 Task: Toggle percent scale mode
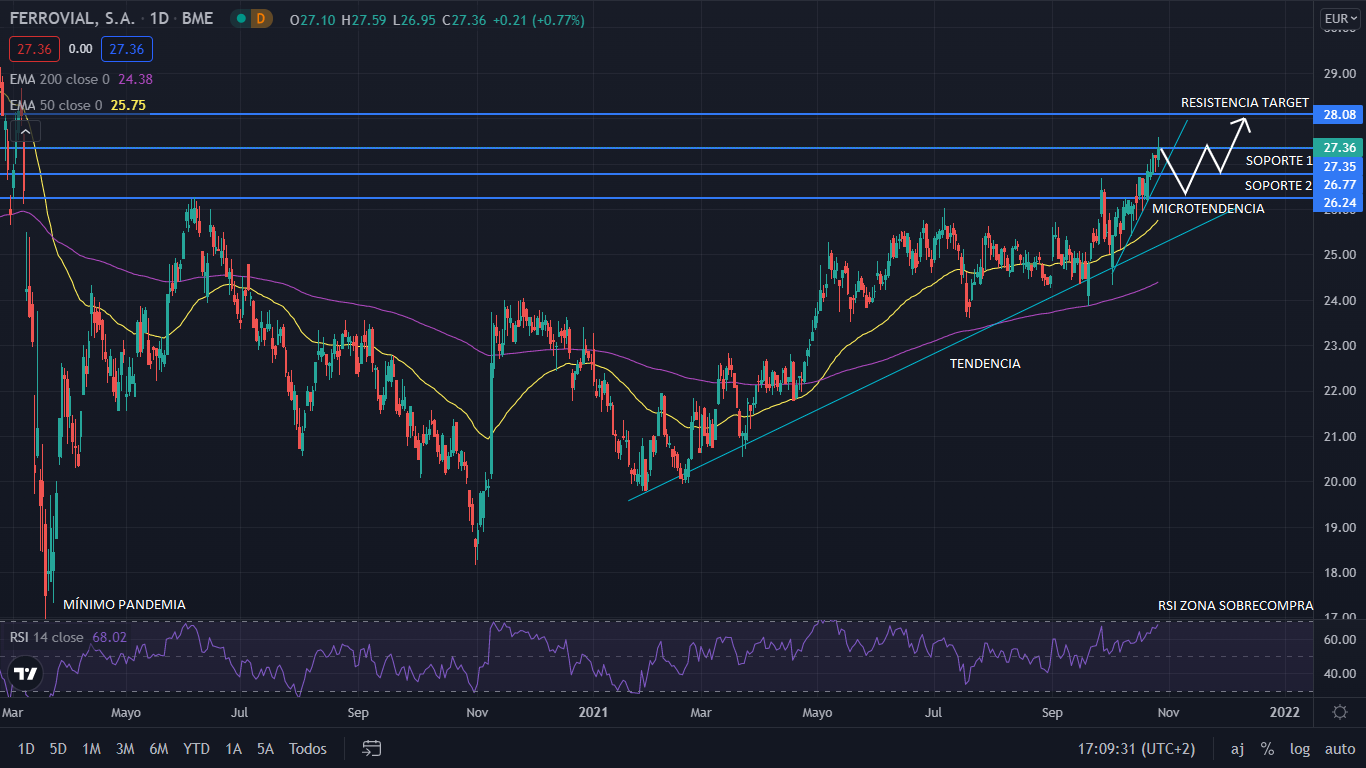[1267, 748]
